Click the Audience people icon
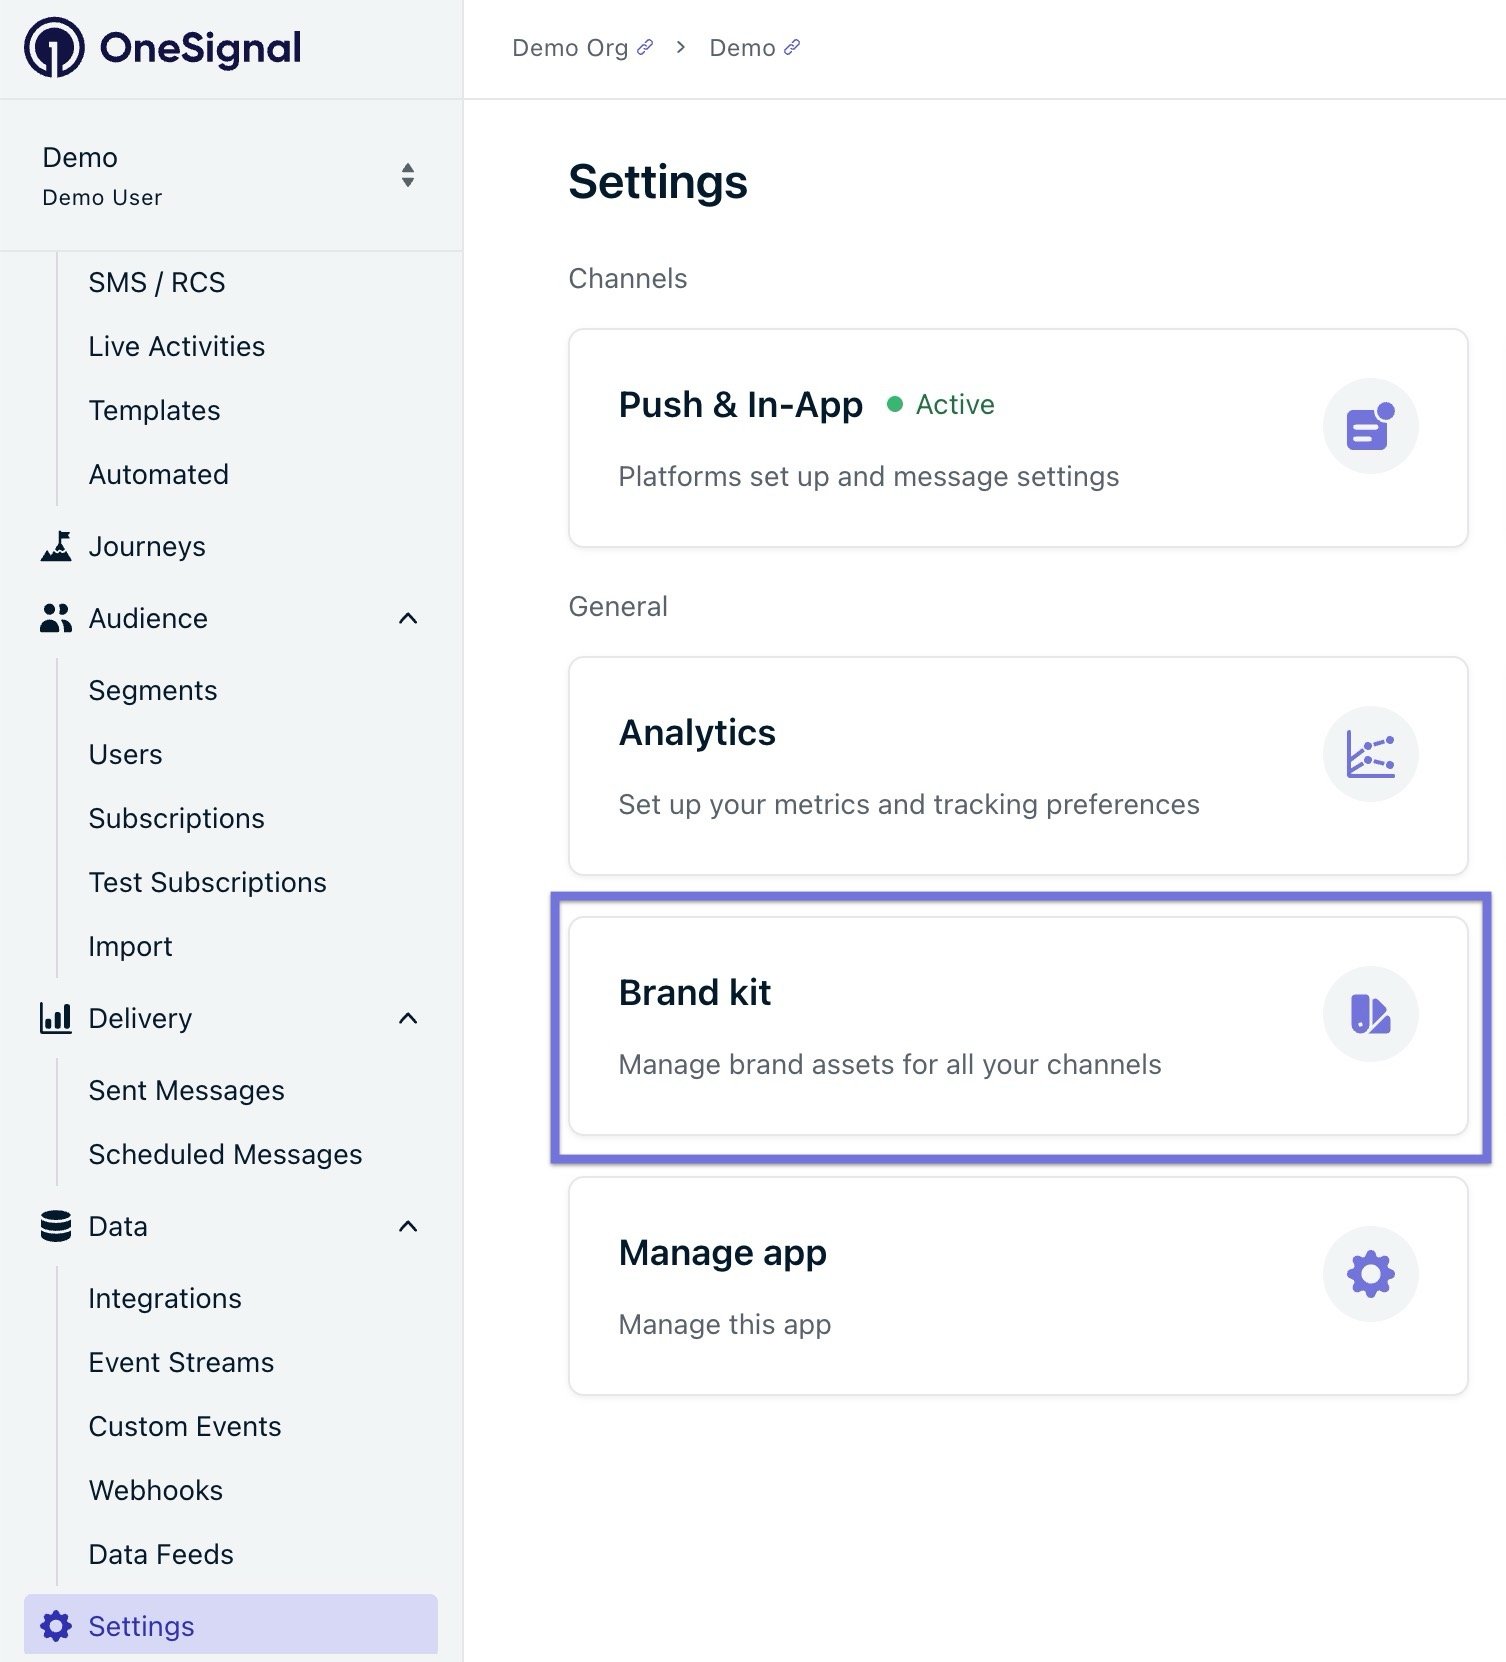Viewport: 1506px width, 1662px height. (56, 618)
